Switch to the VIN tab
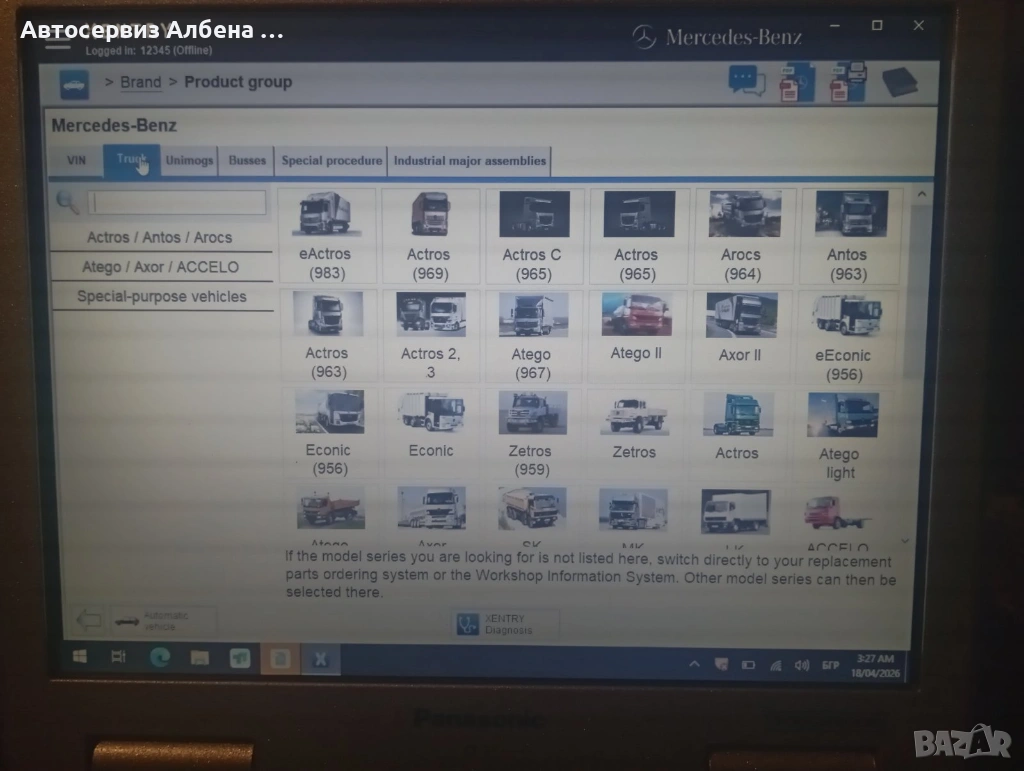The image size is (1024, 771). pyautogui.click(x=77, y=160)
